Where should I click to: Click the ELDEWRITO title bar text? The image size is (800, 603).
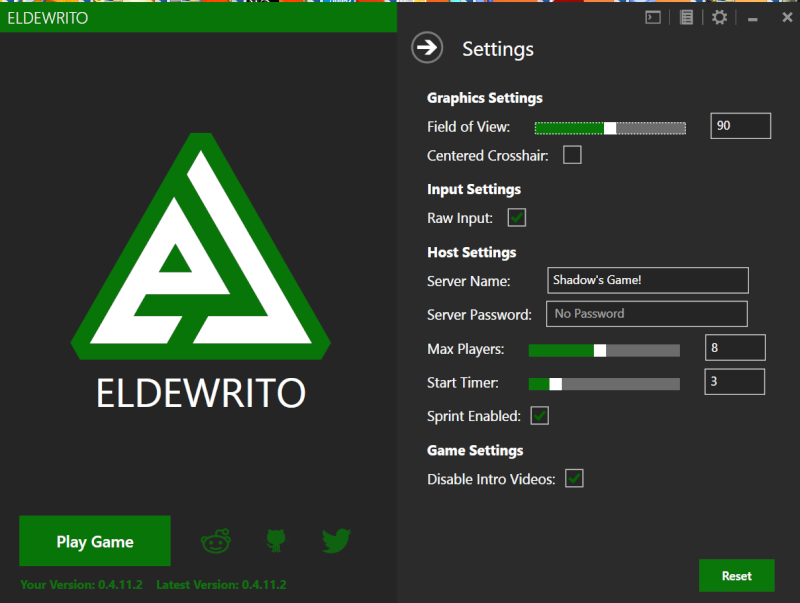tap(47, 18)
